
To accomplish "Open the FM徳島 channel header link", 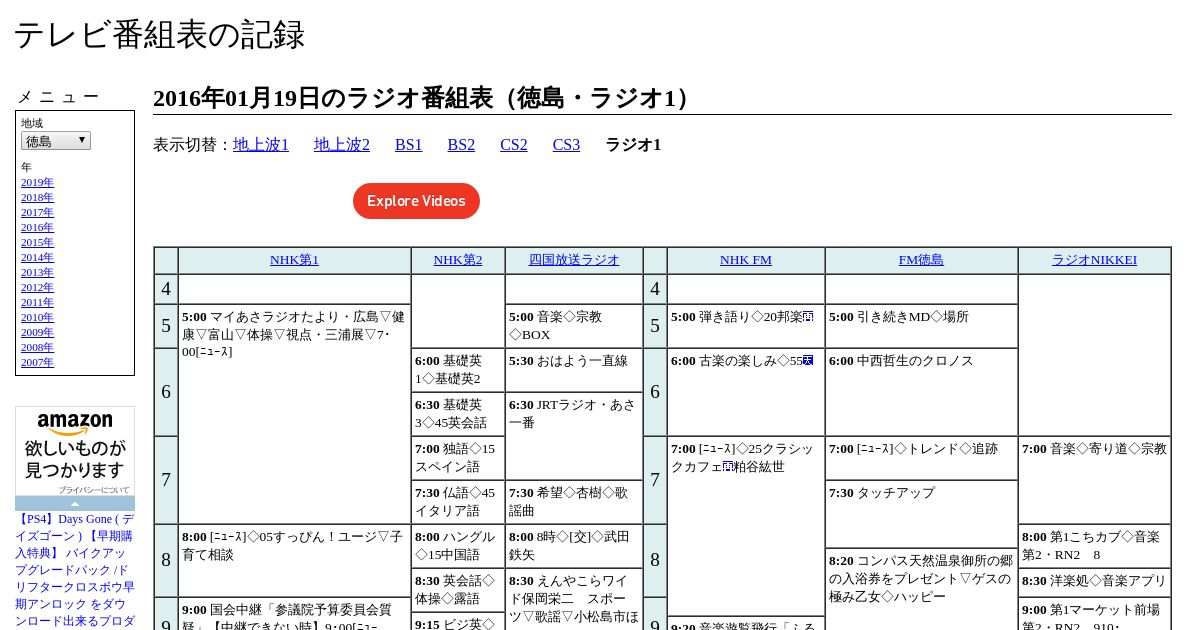I will tap(921, 260).
